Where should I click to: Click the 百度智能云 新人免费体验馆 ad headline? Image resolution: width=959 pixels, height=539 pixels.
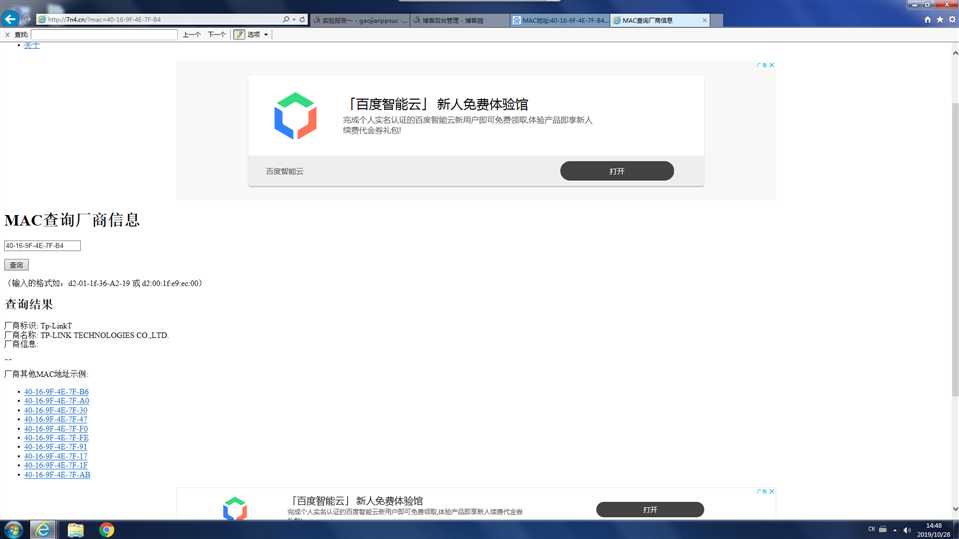click(x=436, y=104)
